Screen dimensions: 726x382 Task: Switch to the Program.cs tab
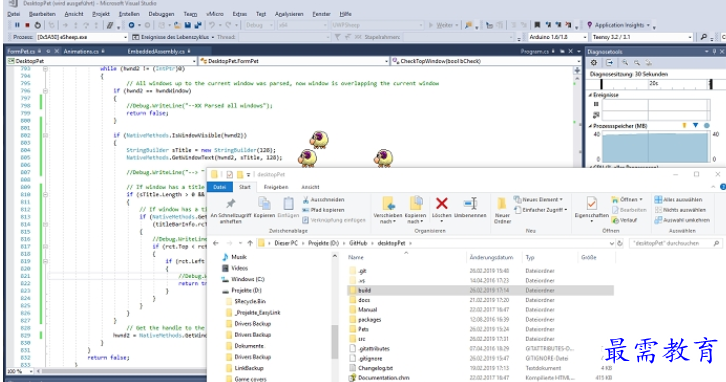(534, 51)
